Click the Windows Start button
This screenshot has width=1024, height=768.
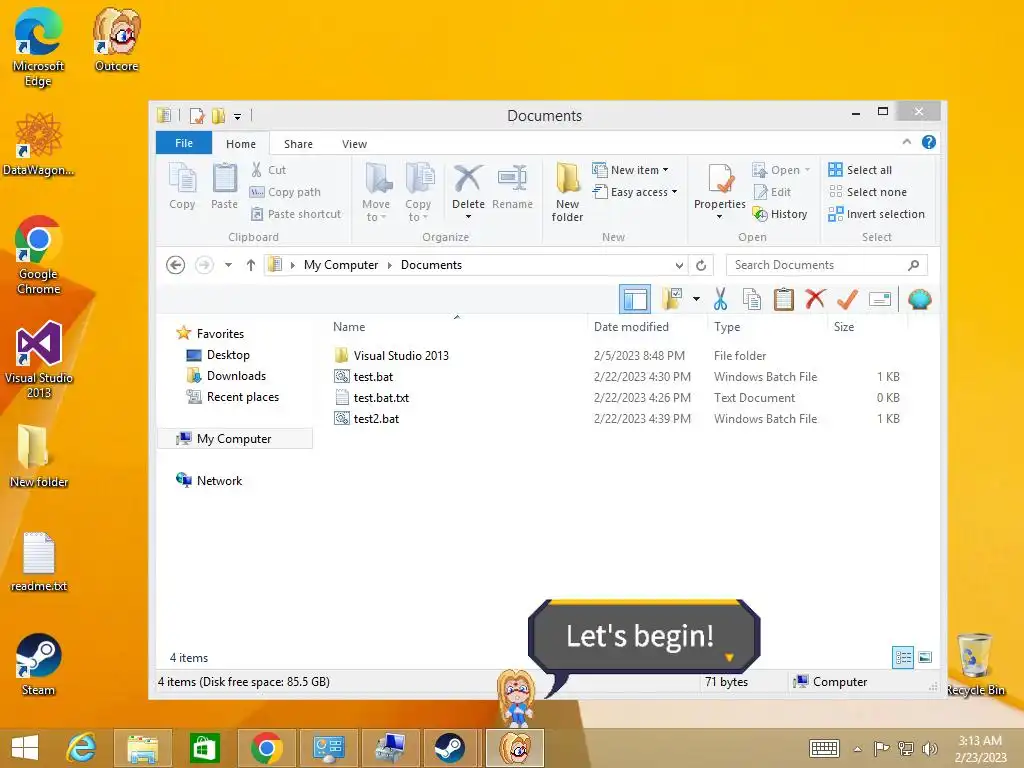25,748
